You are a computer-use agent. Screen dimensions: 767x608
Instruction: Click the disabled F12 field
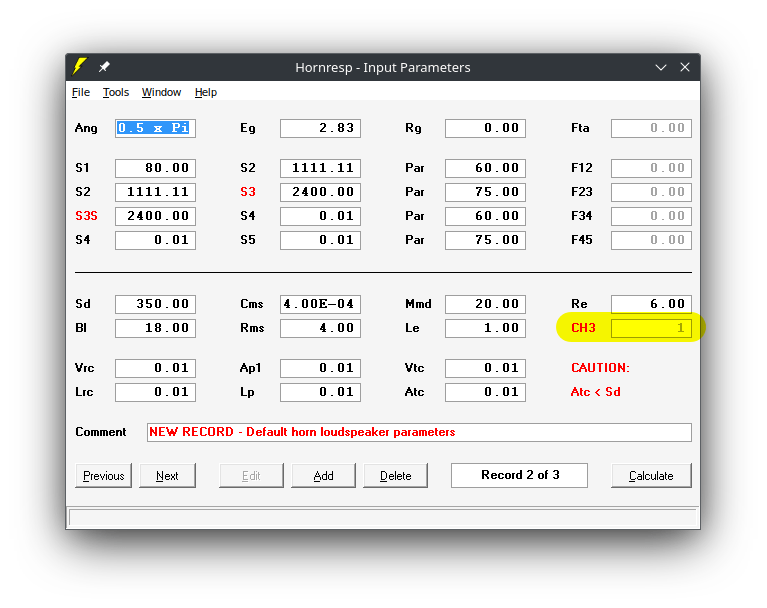tap(651, 168)
